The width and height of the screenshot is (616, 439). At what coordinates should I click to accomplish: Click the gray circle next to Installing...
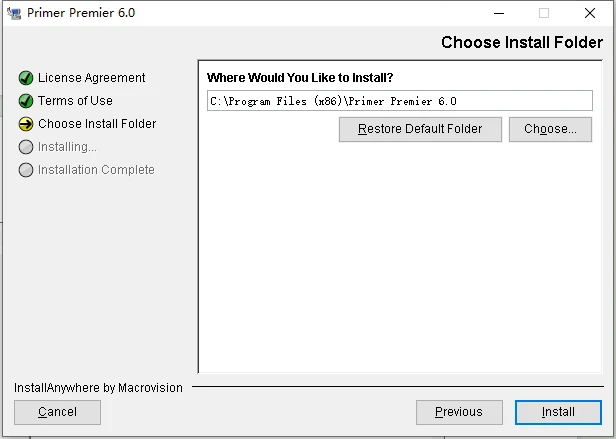pyautogui.click(x=26, y=147)
